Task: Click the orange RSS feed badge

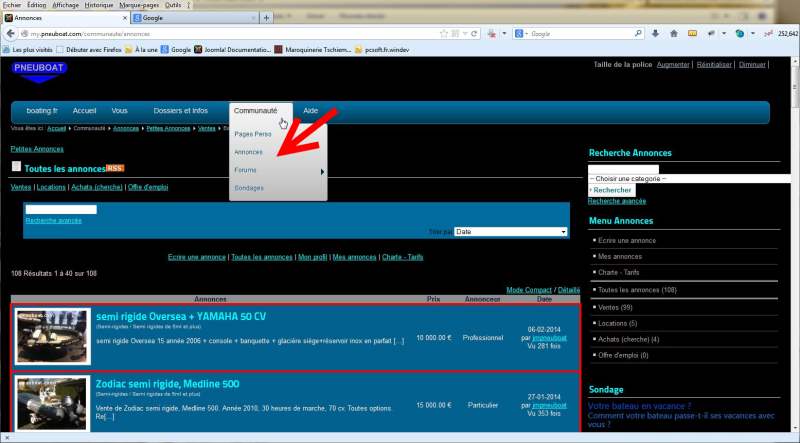Action: [115, 168]
